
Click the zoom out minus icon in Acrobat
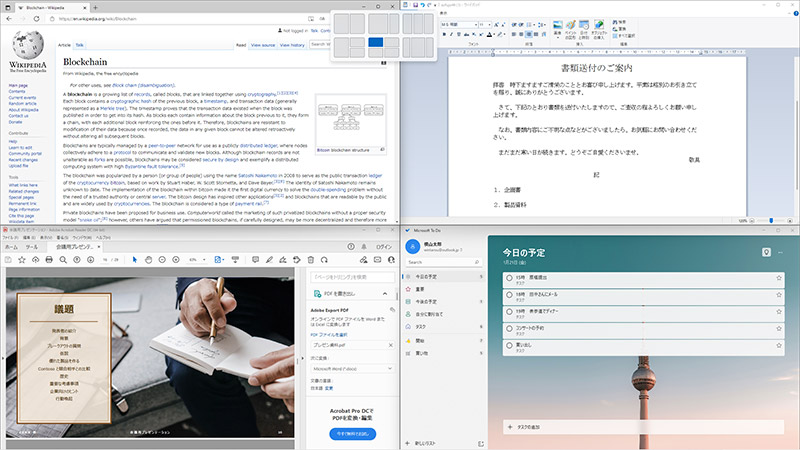[x=163, y=258]
